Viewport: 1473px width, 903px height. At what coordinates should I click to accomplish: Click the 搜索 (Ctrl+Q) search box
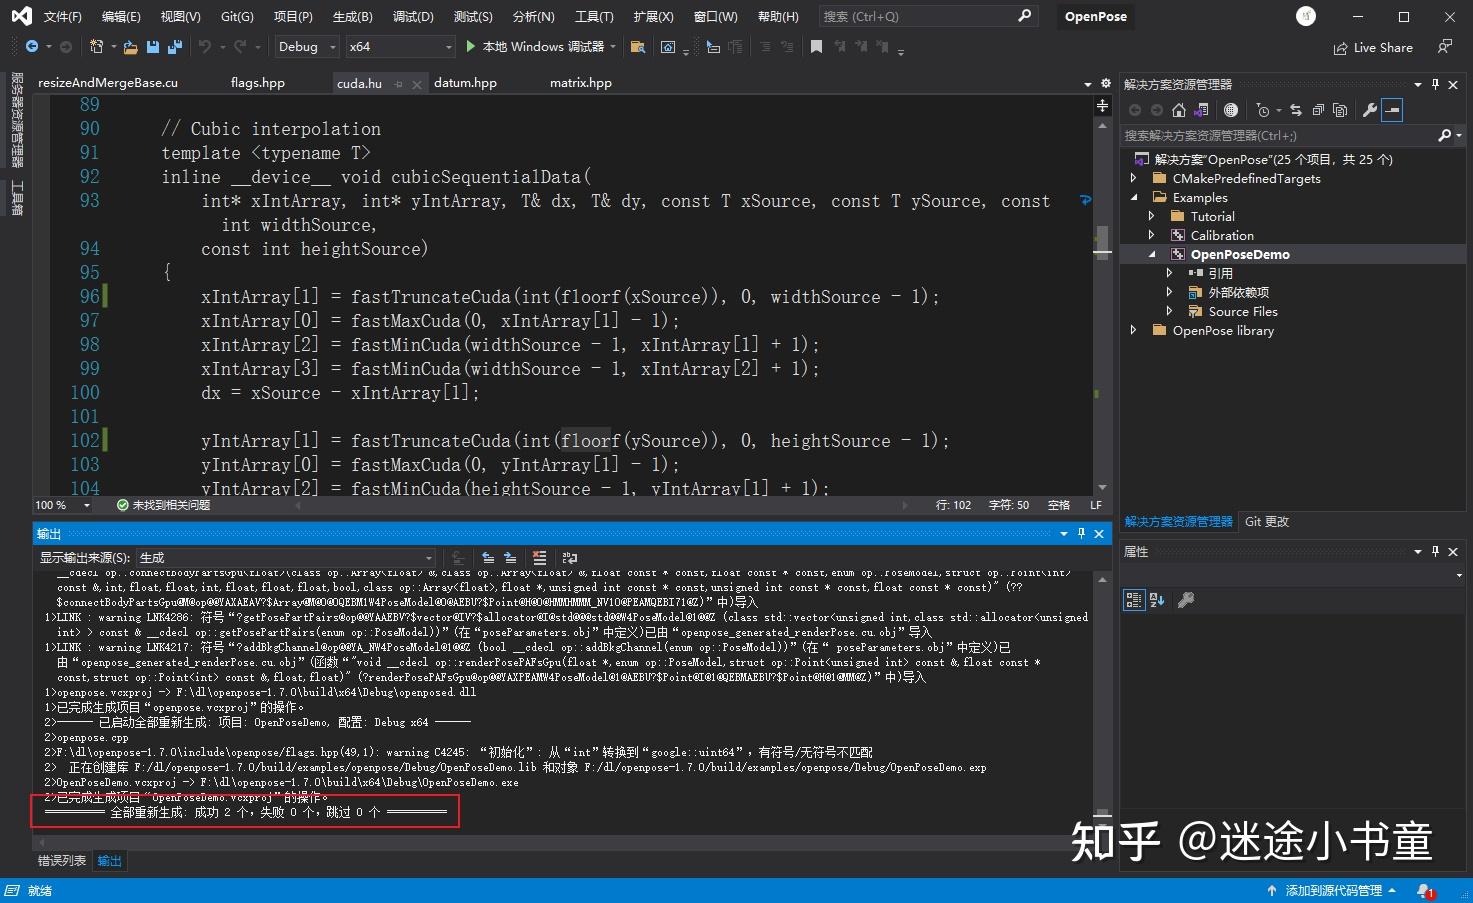pos(920,15)
